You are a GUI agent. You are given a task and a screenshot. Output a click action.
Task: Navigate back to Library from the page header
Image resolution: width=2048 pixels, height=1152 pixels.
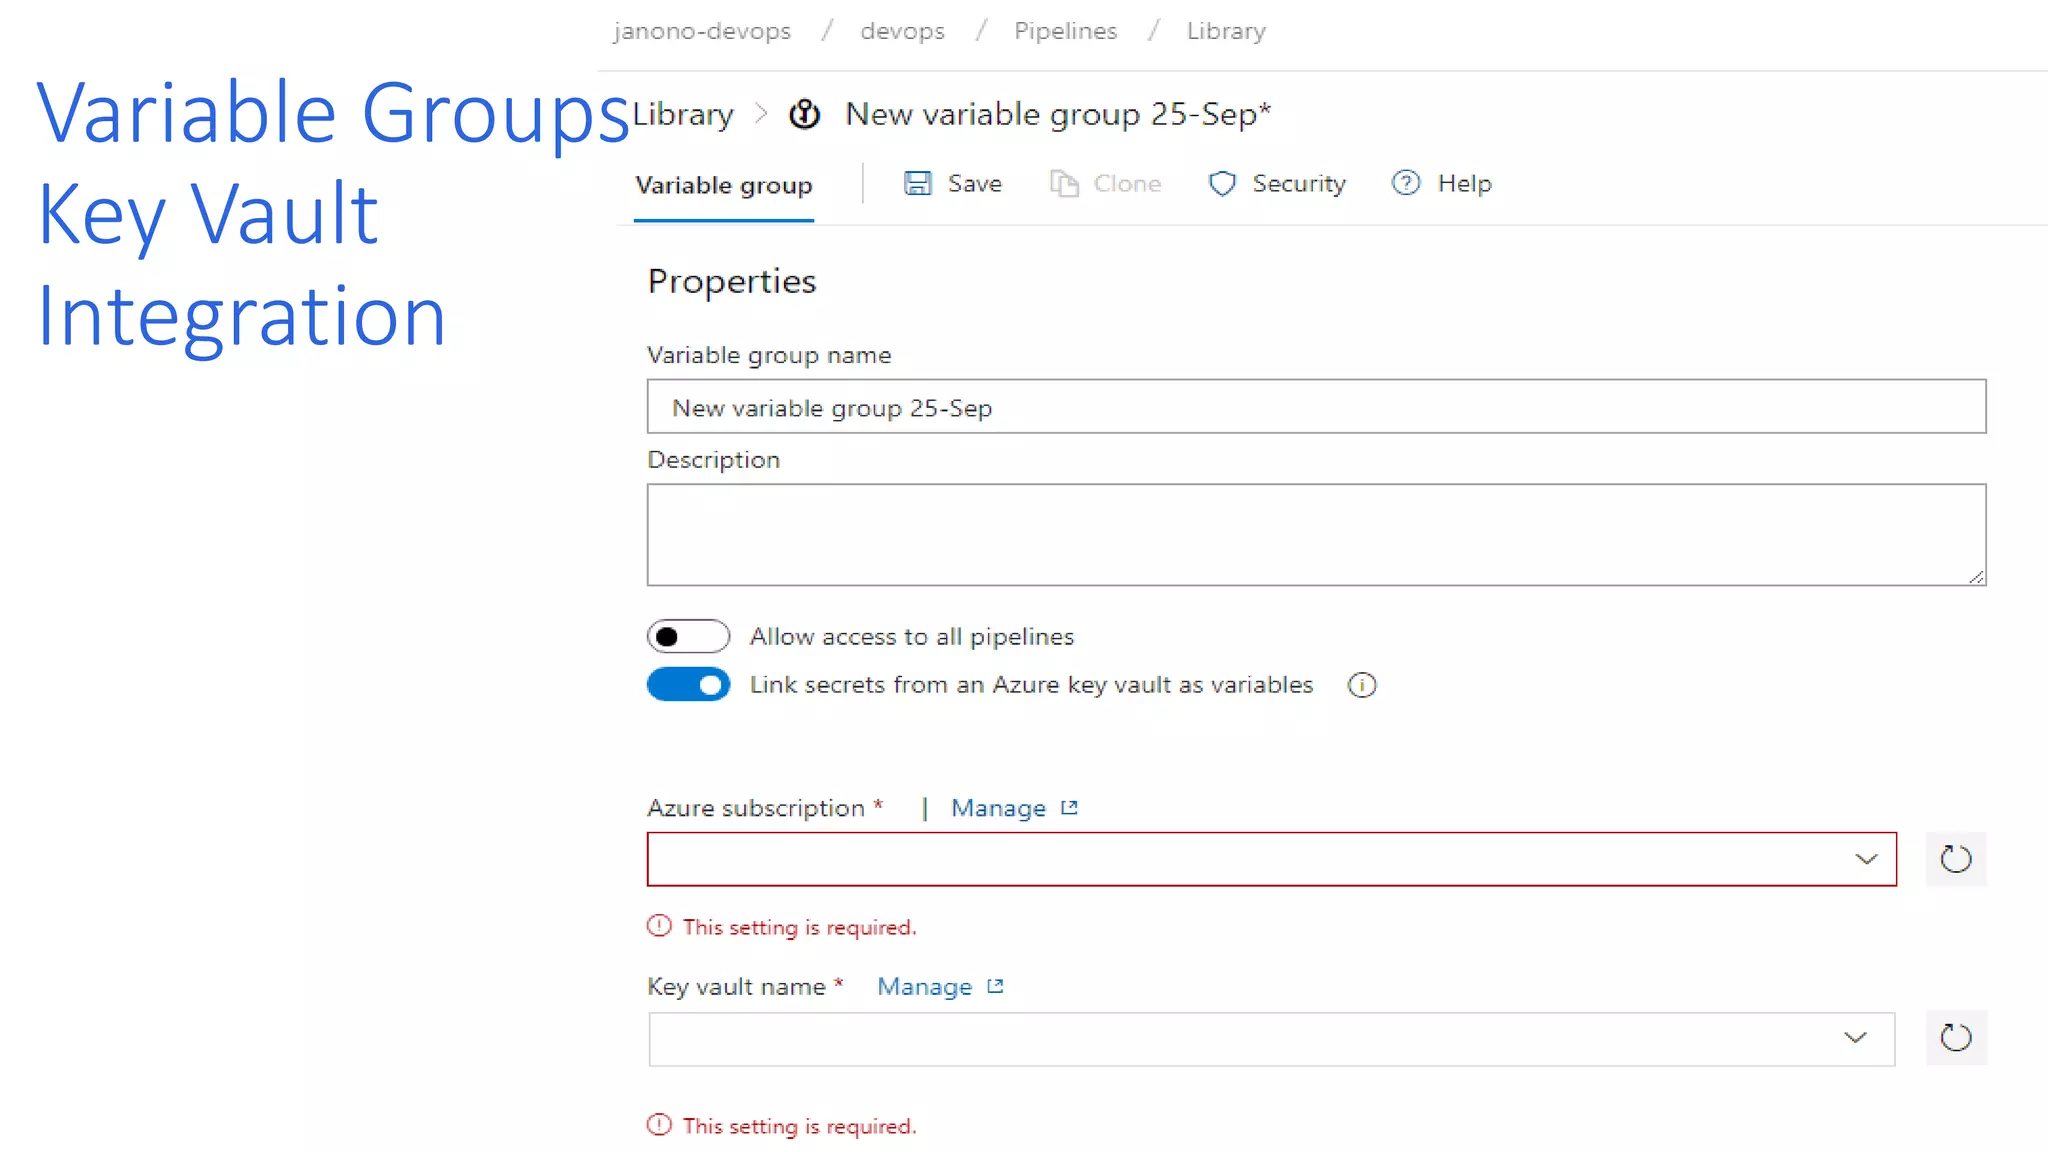point(683,115)
